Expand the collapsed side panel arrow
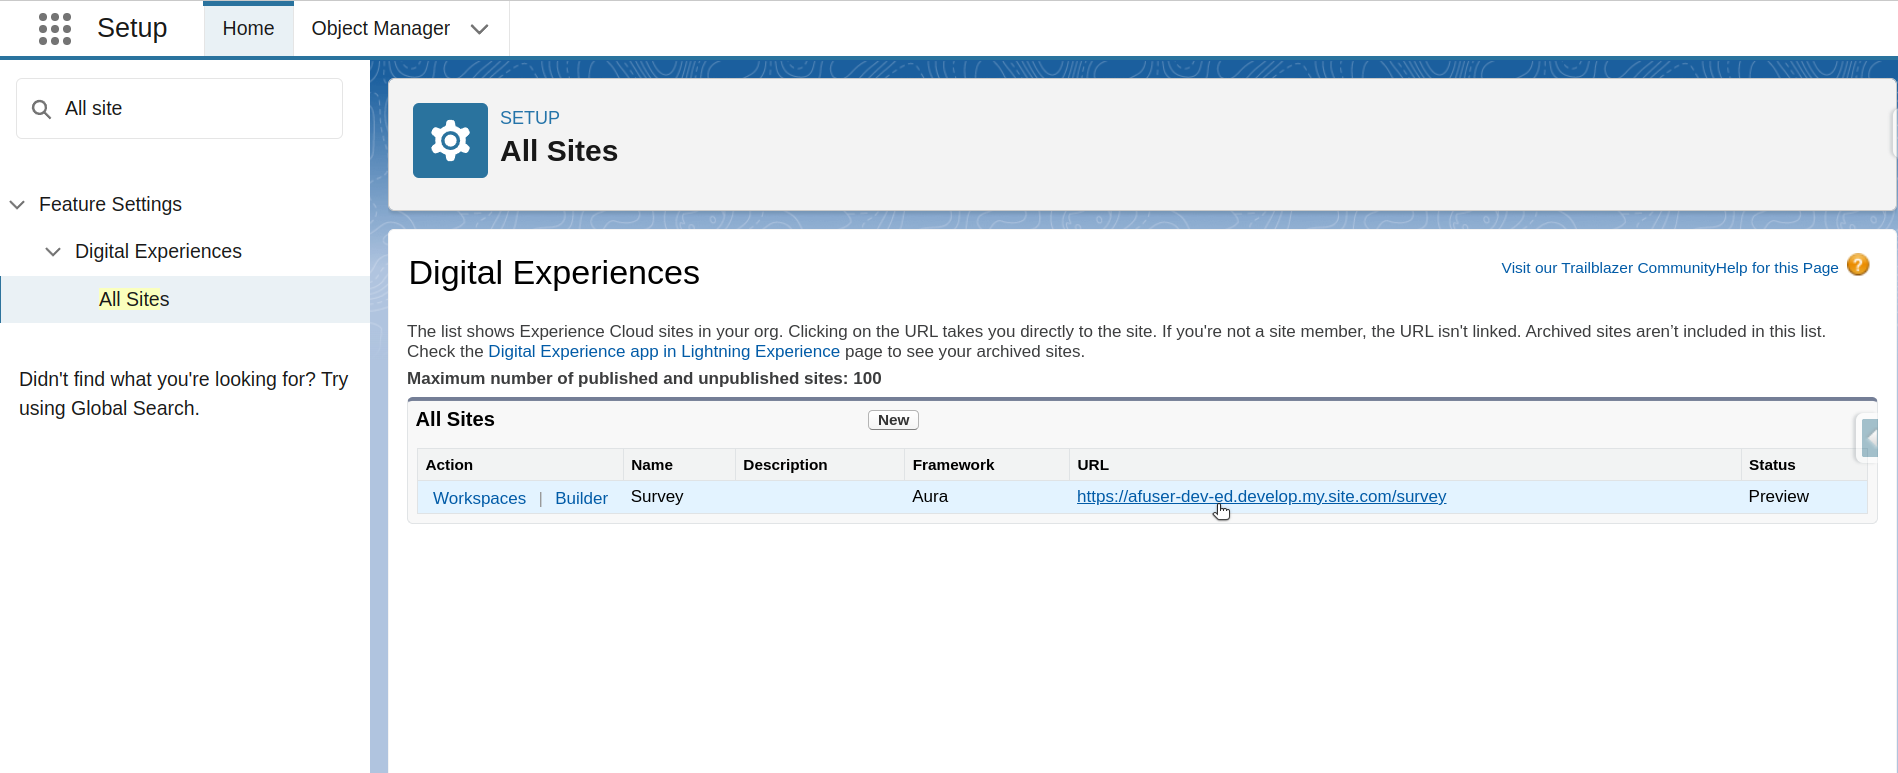1898x773 pixels. click(x=1868, y=438)
